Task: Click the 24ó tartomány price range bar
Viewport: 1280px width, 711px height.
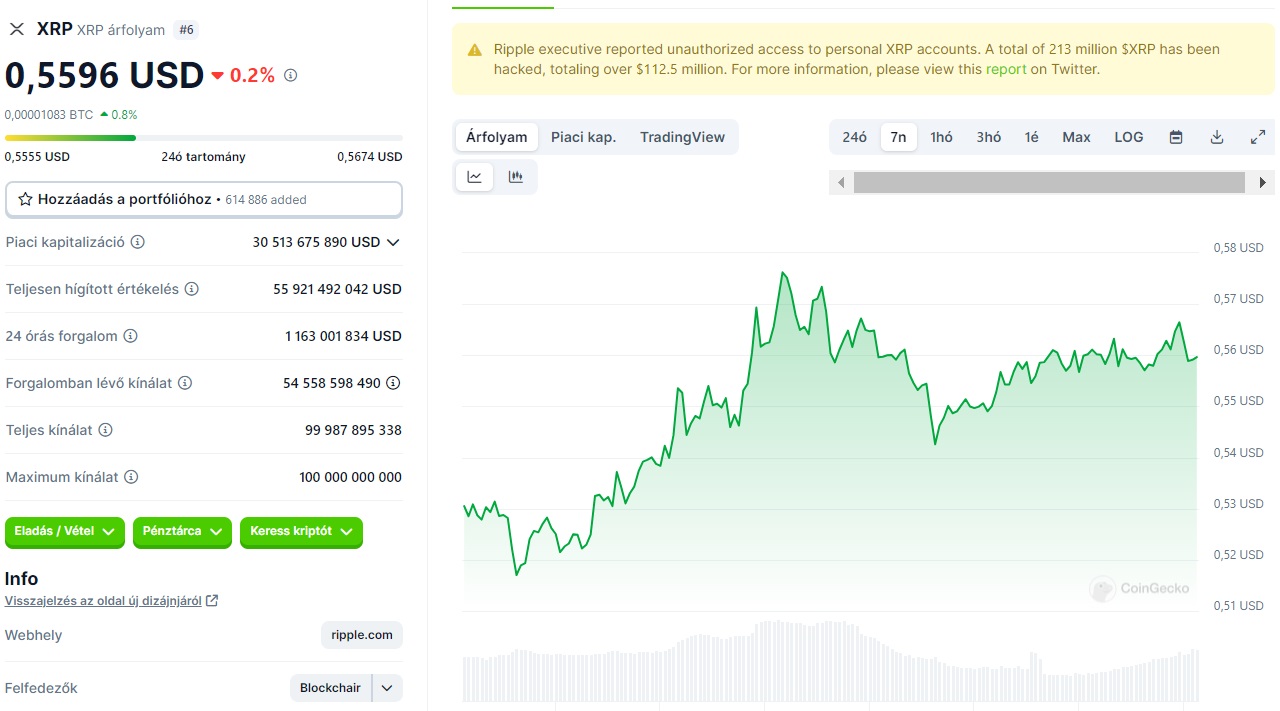Action: pos(204,138)
